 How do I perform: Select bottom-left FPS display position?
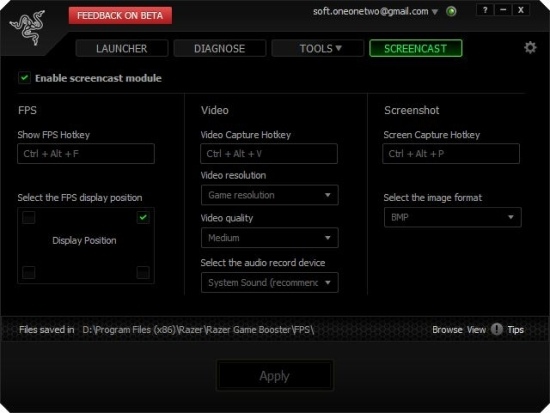point(28,272)
